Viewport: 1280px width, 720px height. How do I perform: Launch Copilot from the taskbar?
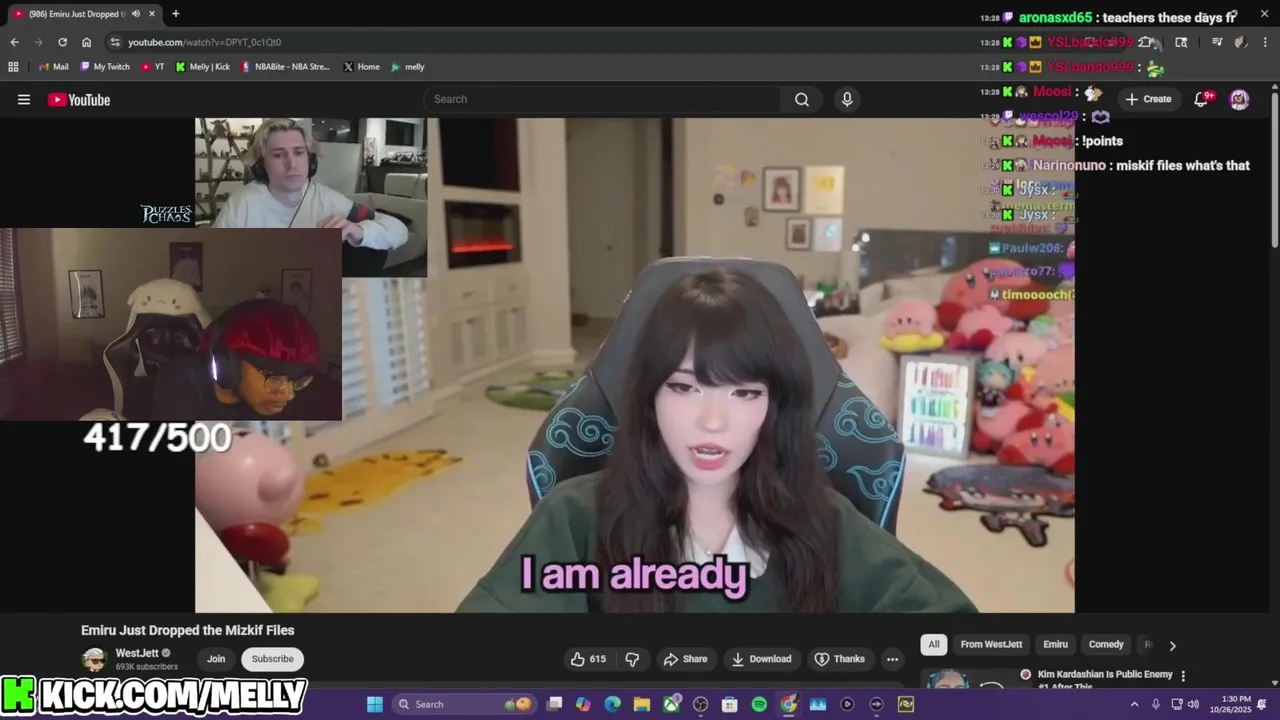pos(583,704)
